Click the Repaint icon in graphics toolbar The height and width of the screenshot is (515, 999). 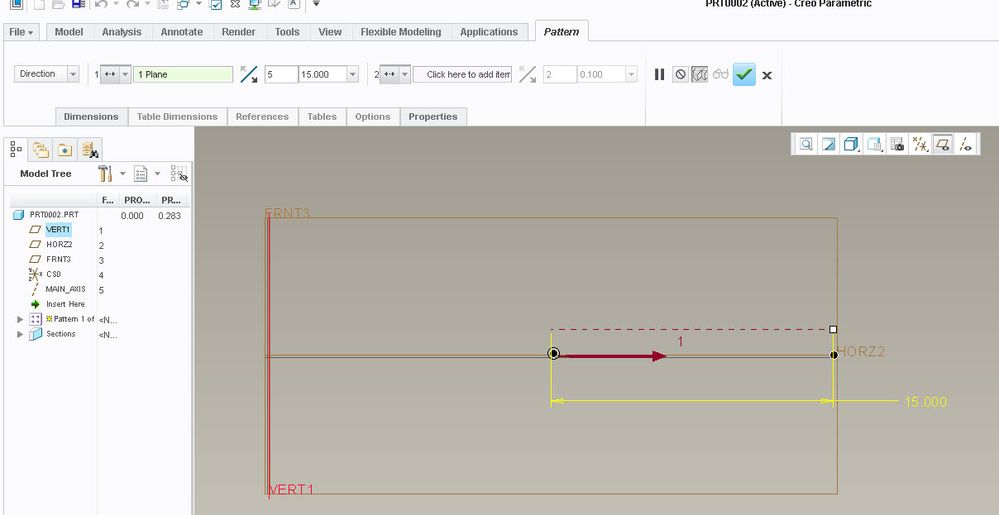pyautogui.click(x=828, y=145)
